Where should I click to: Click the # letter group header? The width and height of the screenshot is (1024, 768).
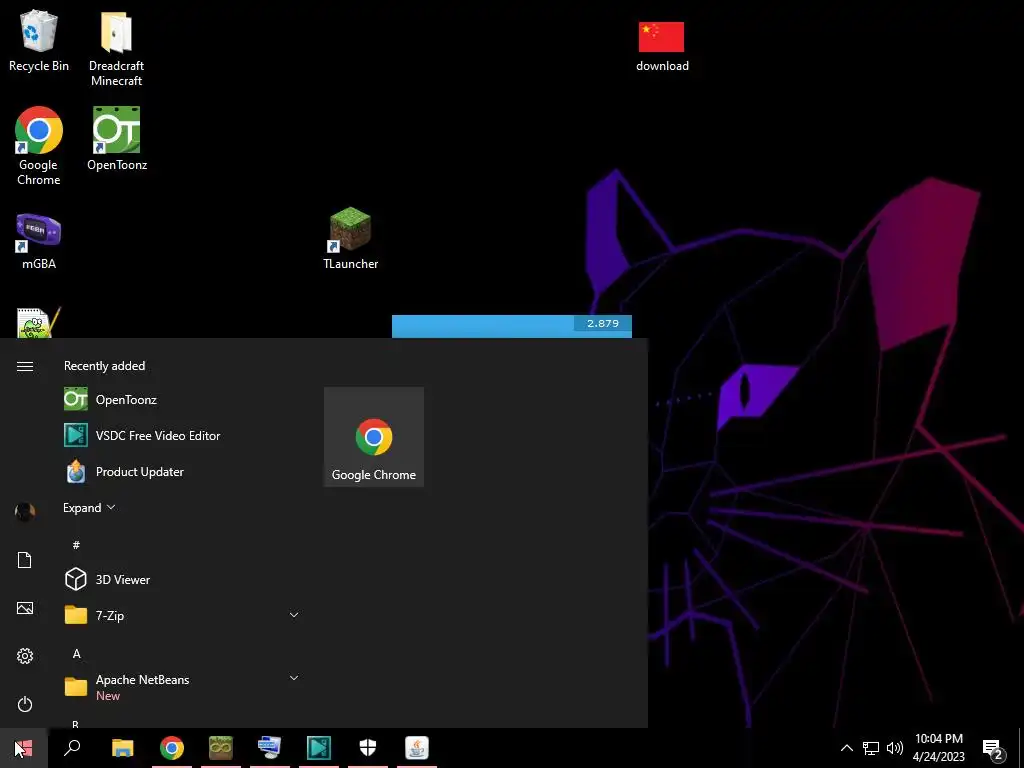pyautogui.click(x=76, y=545)
